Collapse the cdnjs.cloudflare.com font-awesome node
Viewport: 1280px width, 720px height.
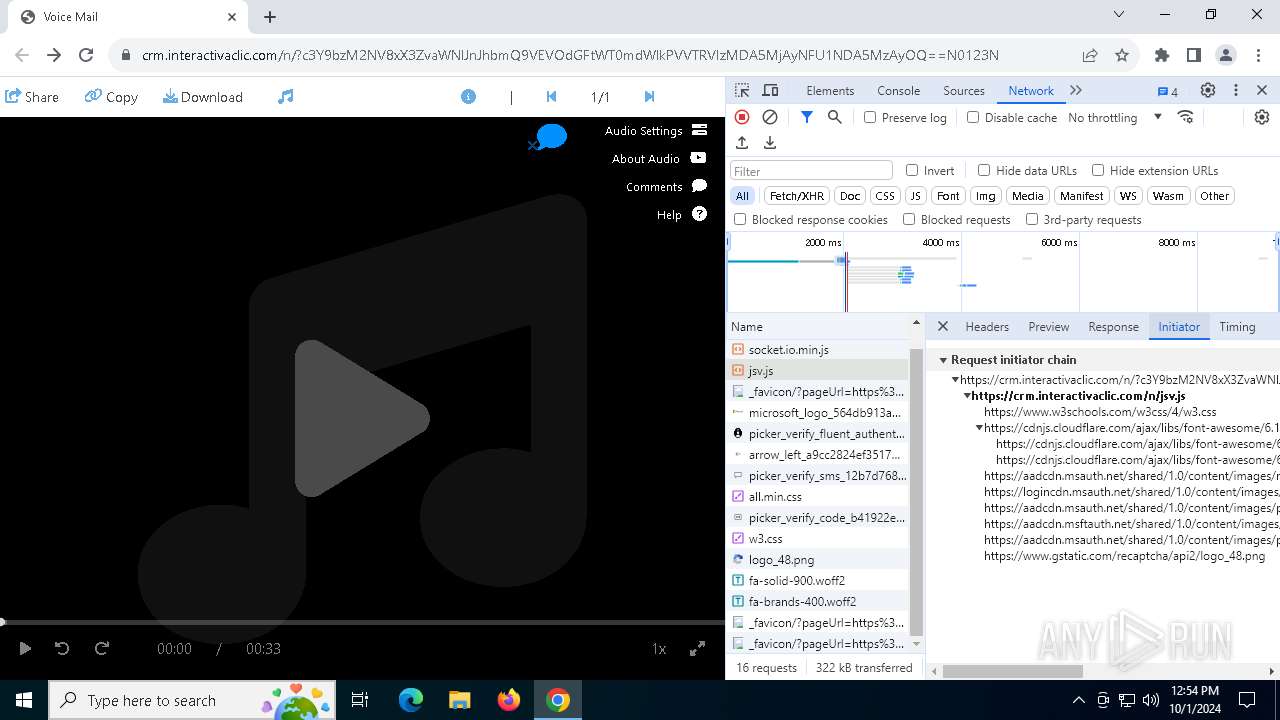(979, 428)
